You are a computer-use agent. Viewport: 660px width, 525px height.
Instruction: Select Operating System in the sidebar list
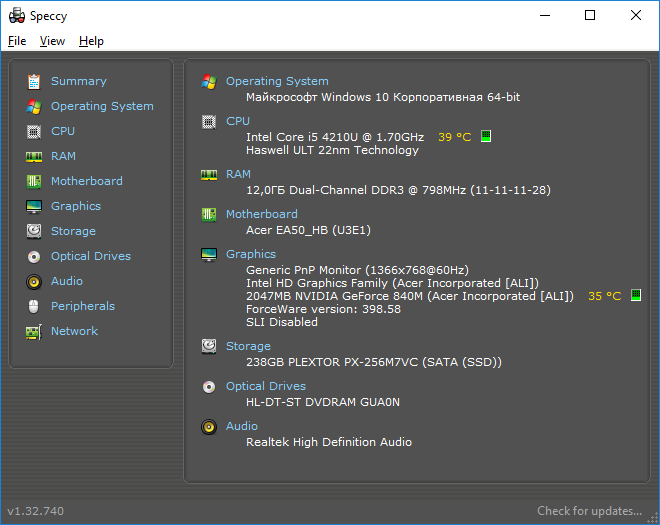click(x=102, y=106)
